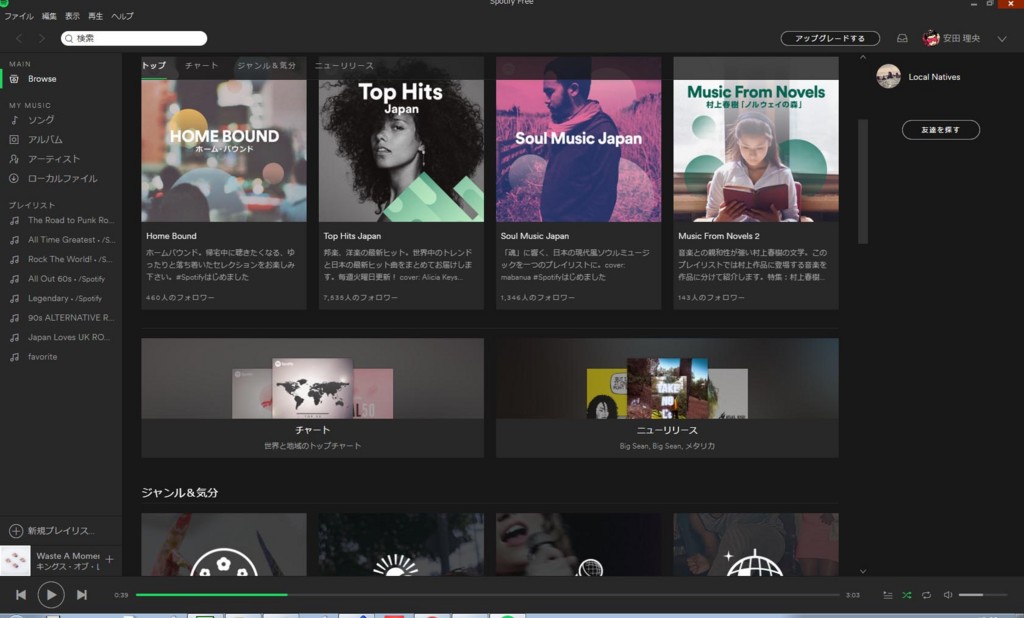Click the scroll up arrow above the scrollbar

[863, 57]
